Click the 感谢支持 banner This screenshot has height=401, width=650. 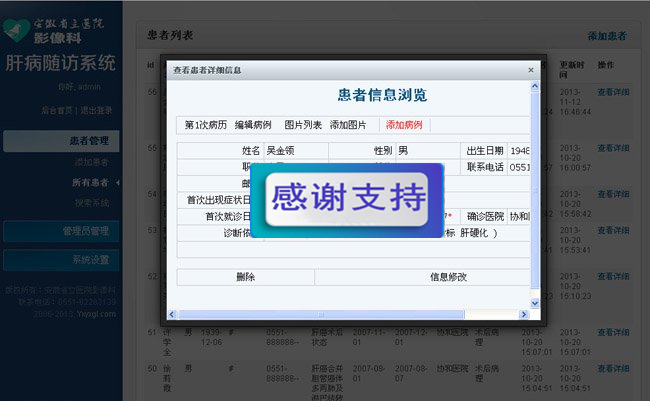pyautogui.click(x=347, y=200)
